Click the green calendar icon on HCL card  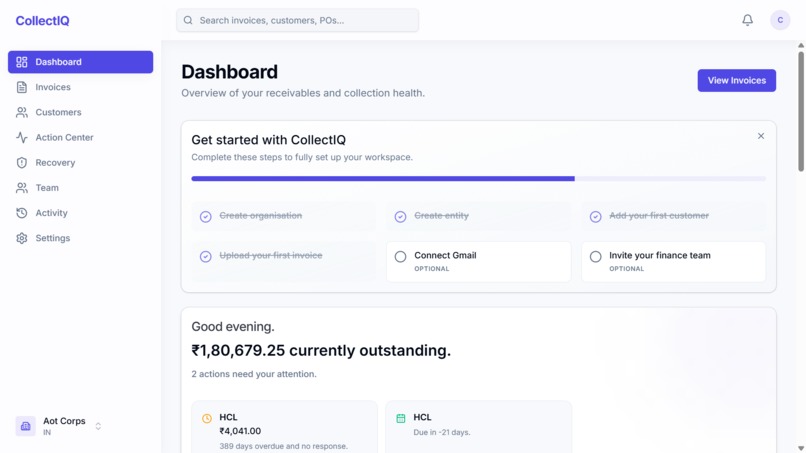[401, 418]
